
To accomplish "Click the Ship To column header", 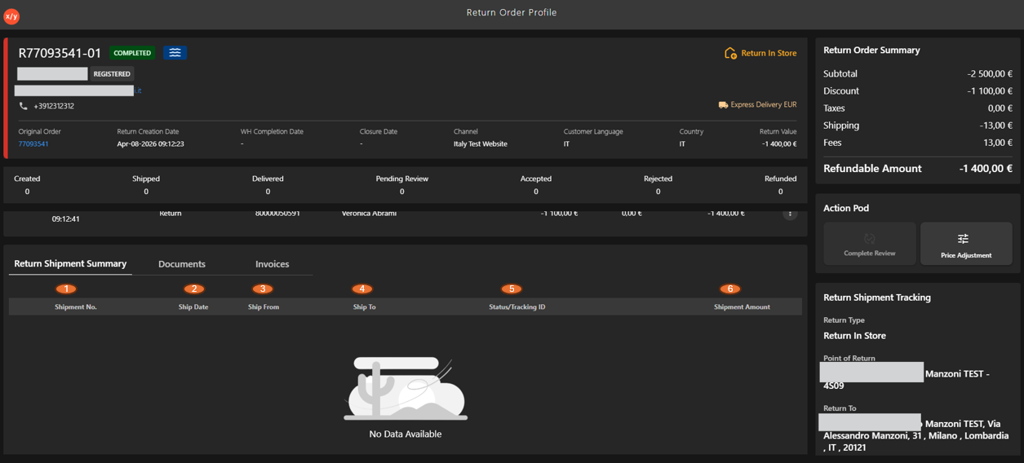I will pos(364,307).
